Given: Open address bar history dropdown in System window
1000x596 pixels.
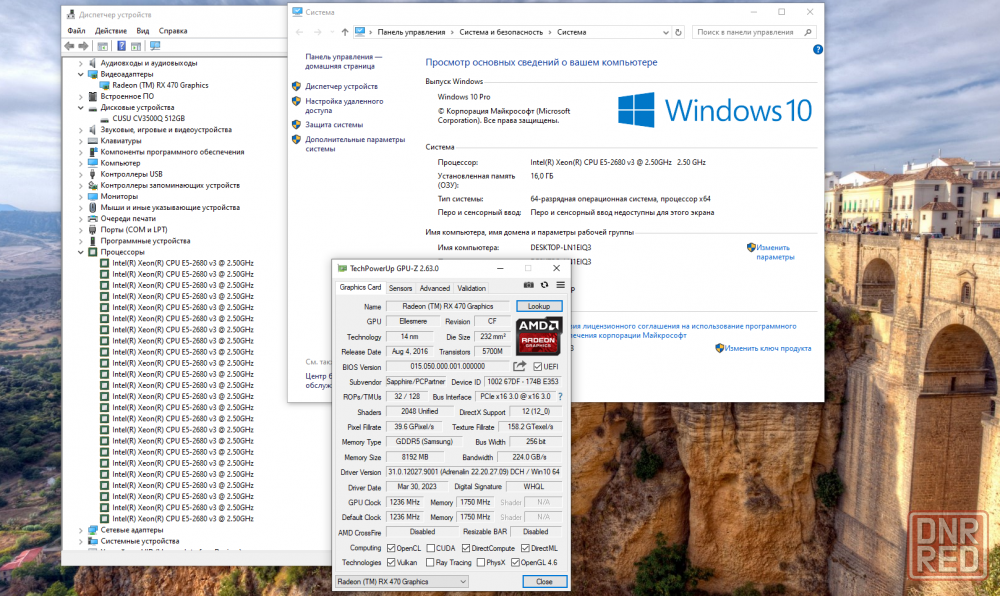Looking at the screenshot, I should tap(666, 32).
